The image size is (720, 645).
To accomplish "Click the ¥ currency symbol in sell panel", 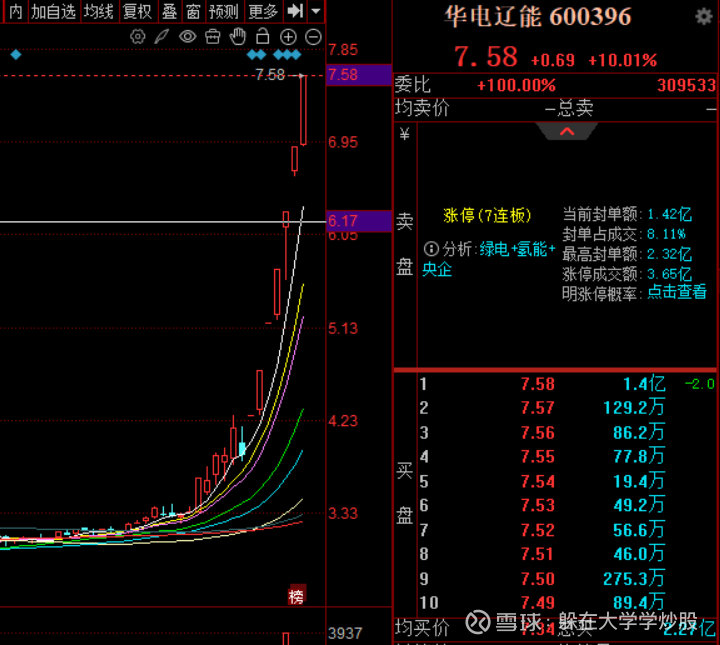I will (405, 135).
